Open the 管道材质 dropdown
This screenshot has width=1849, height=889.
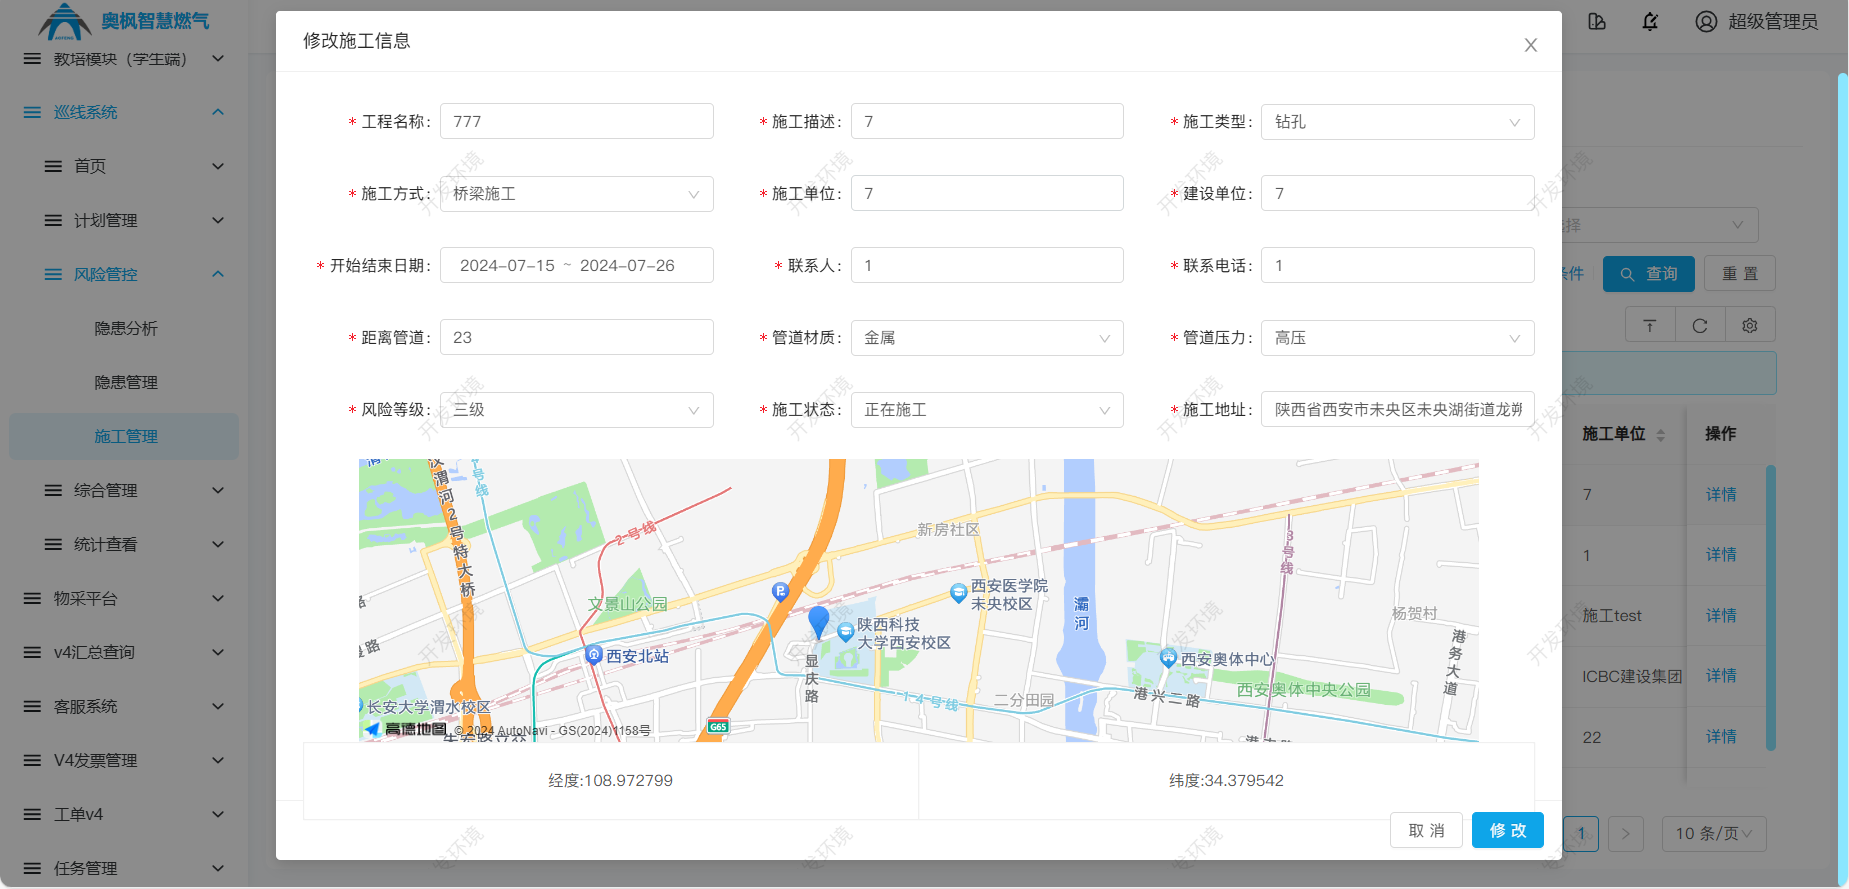coord(987,338)
